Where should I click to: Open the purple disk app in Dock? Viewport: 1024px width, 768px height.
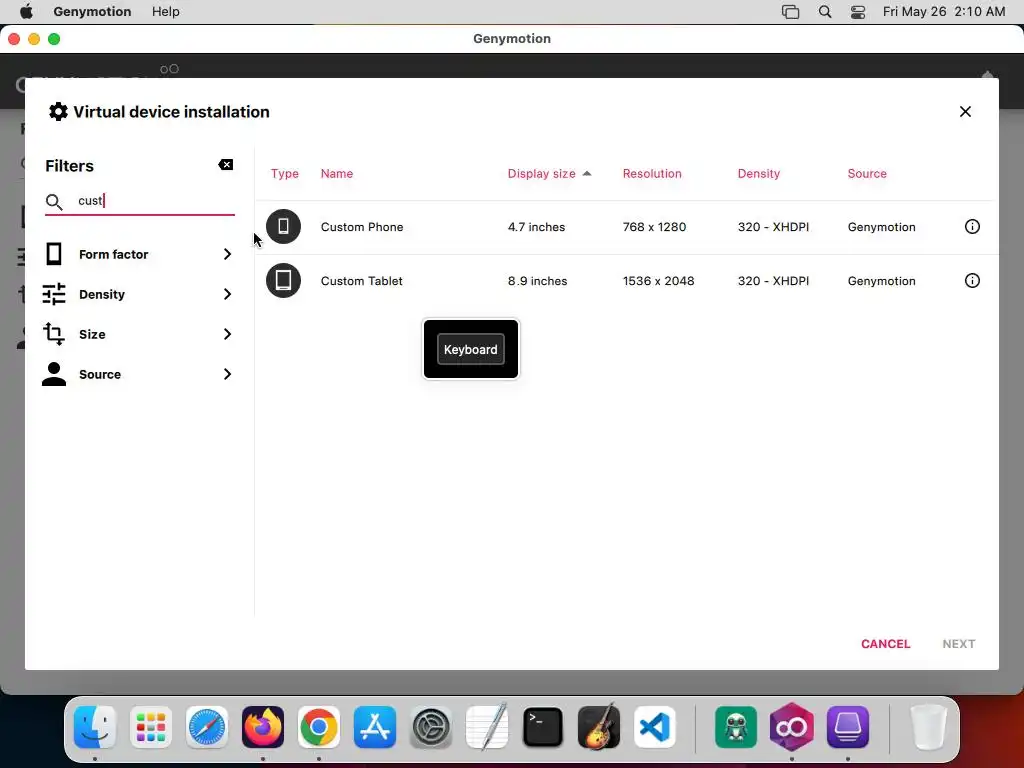point(848,727)
